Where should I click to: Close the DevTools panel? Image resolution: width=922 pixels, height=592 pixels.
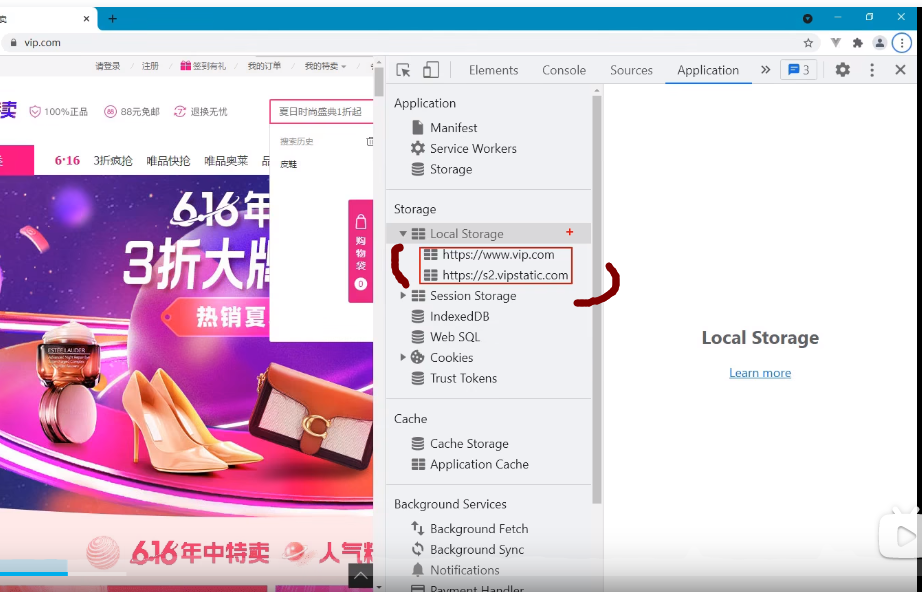pos(900,70)
